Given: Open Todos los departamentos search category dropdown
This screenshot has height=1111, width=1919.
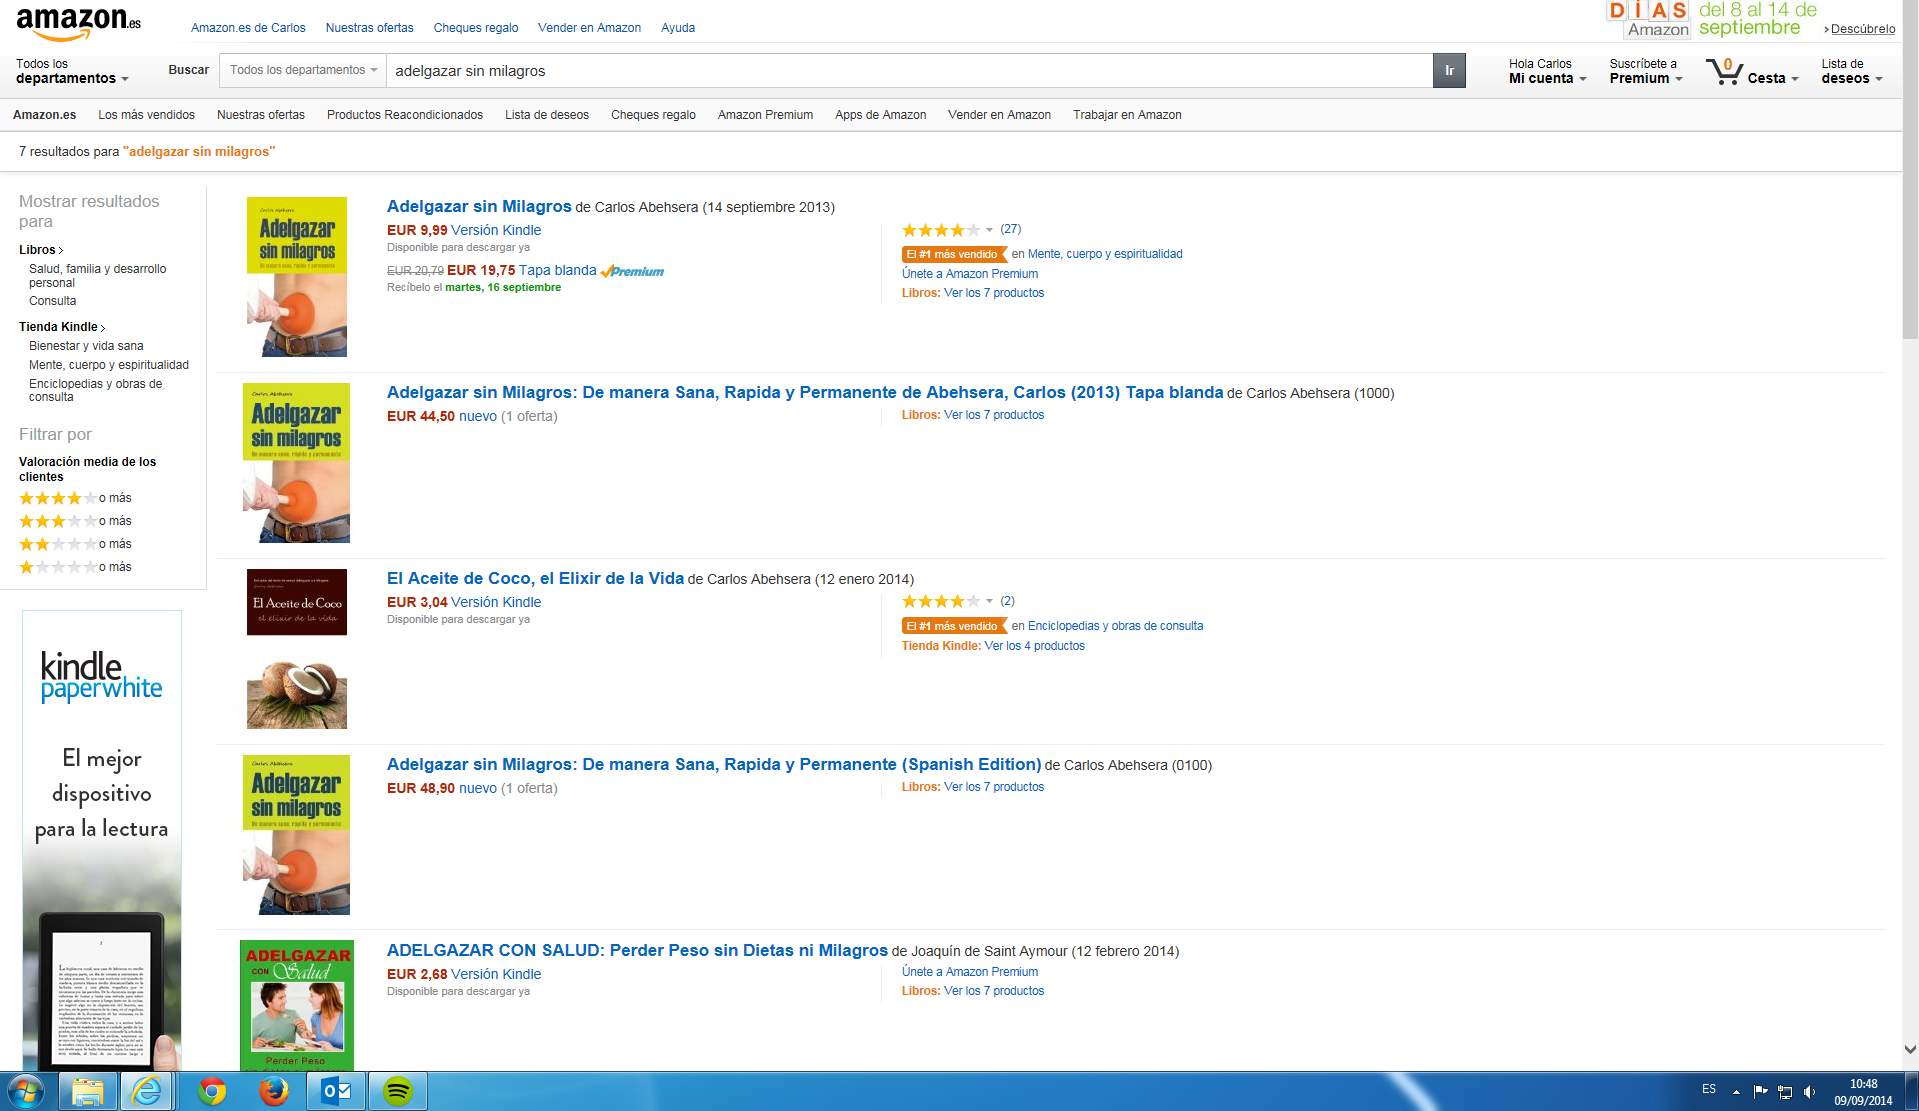Looking at the screenshot, I should (303, 70).
